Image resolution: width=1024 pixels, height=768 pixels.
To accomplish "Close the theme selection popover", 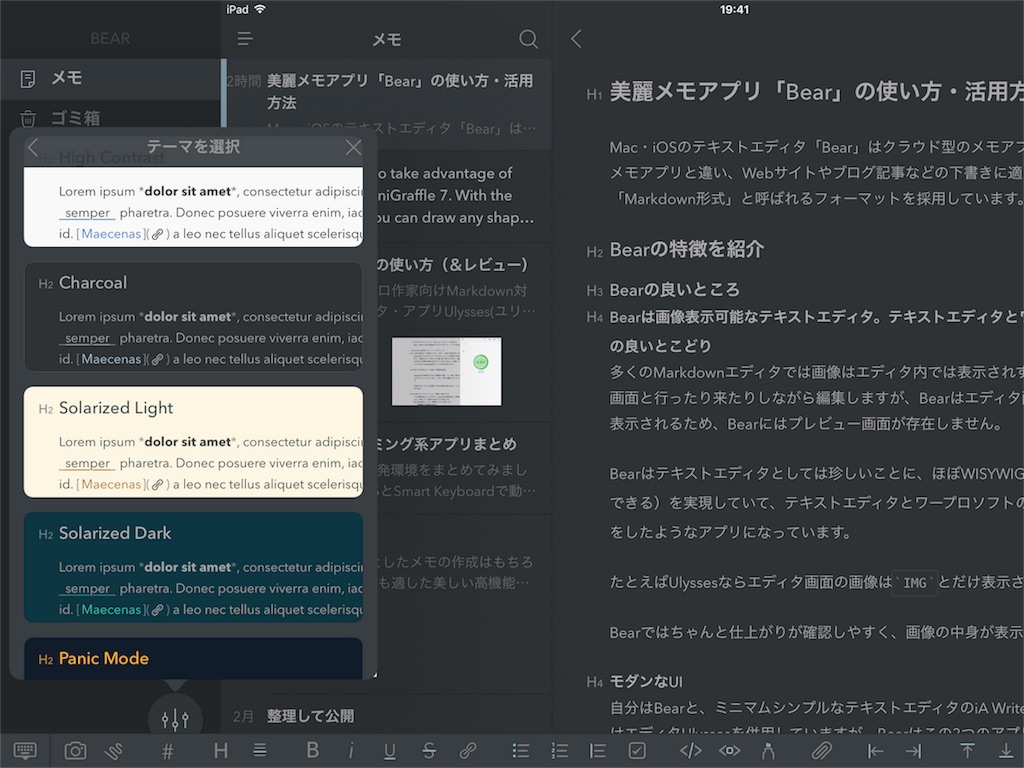I will click(353, 147).
